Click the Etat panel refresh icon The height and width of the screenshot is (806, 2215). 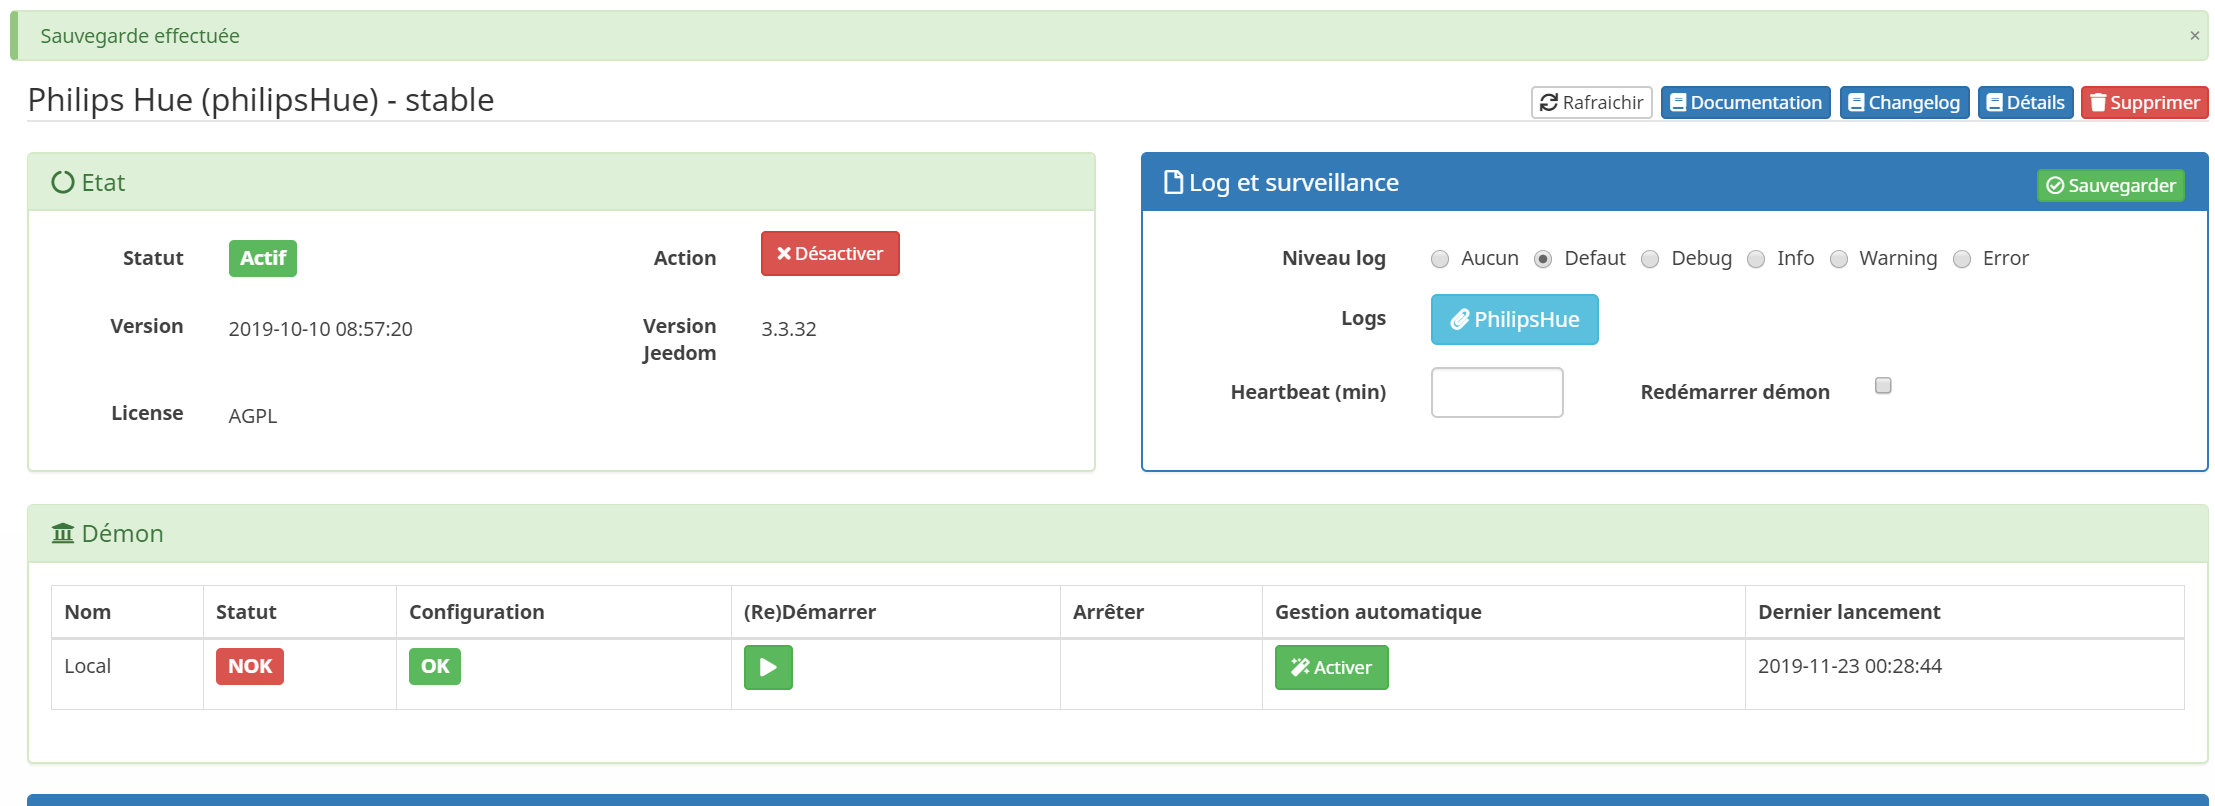point(63,182)
